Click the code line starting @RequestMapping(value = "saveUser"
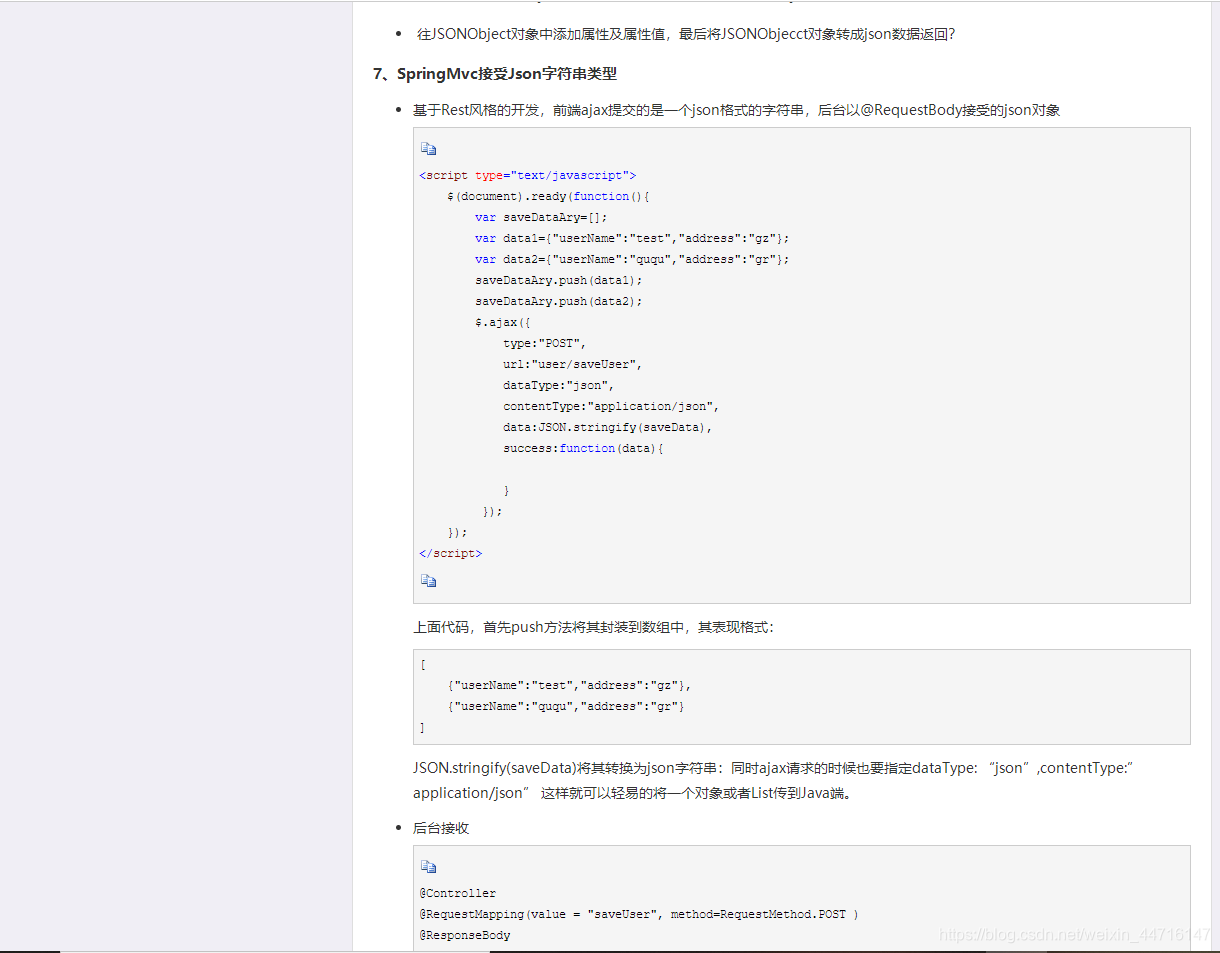1220x953 pixels. (x=639, y=914)
